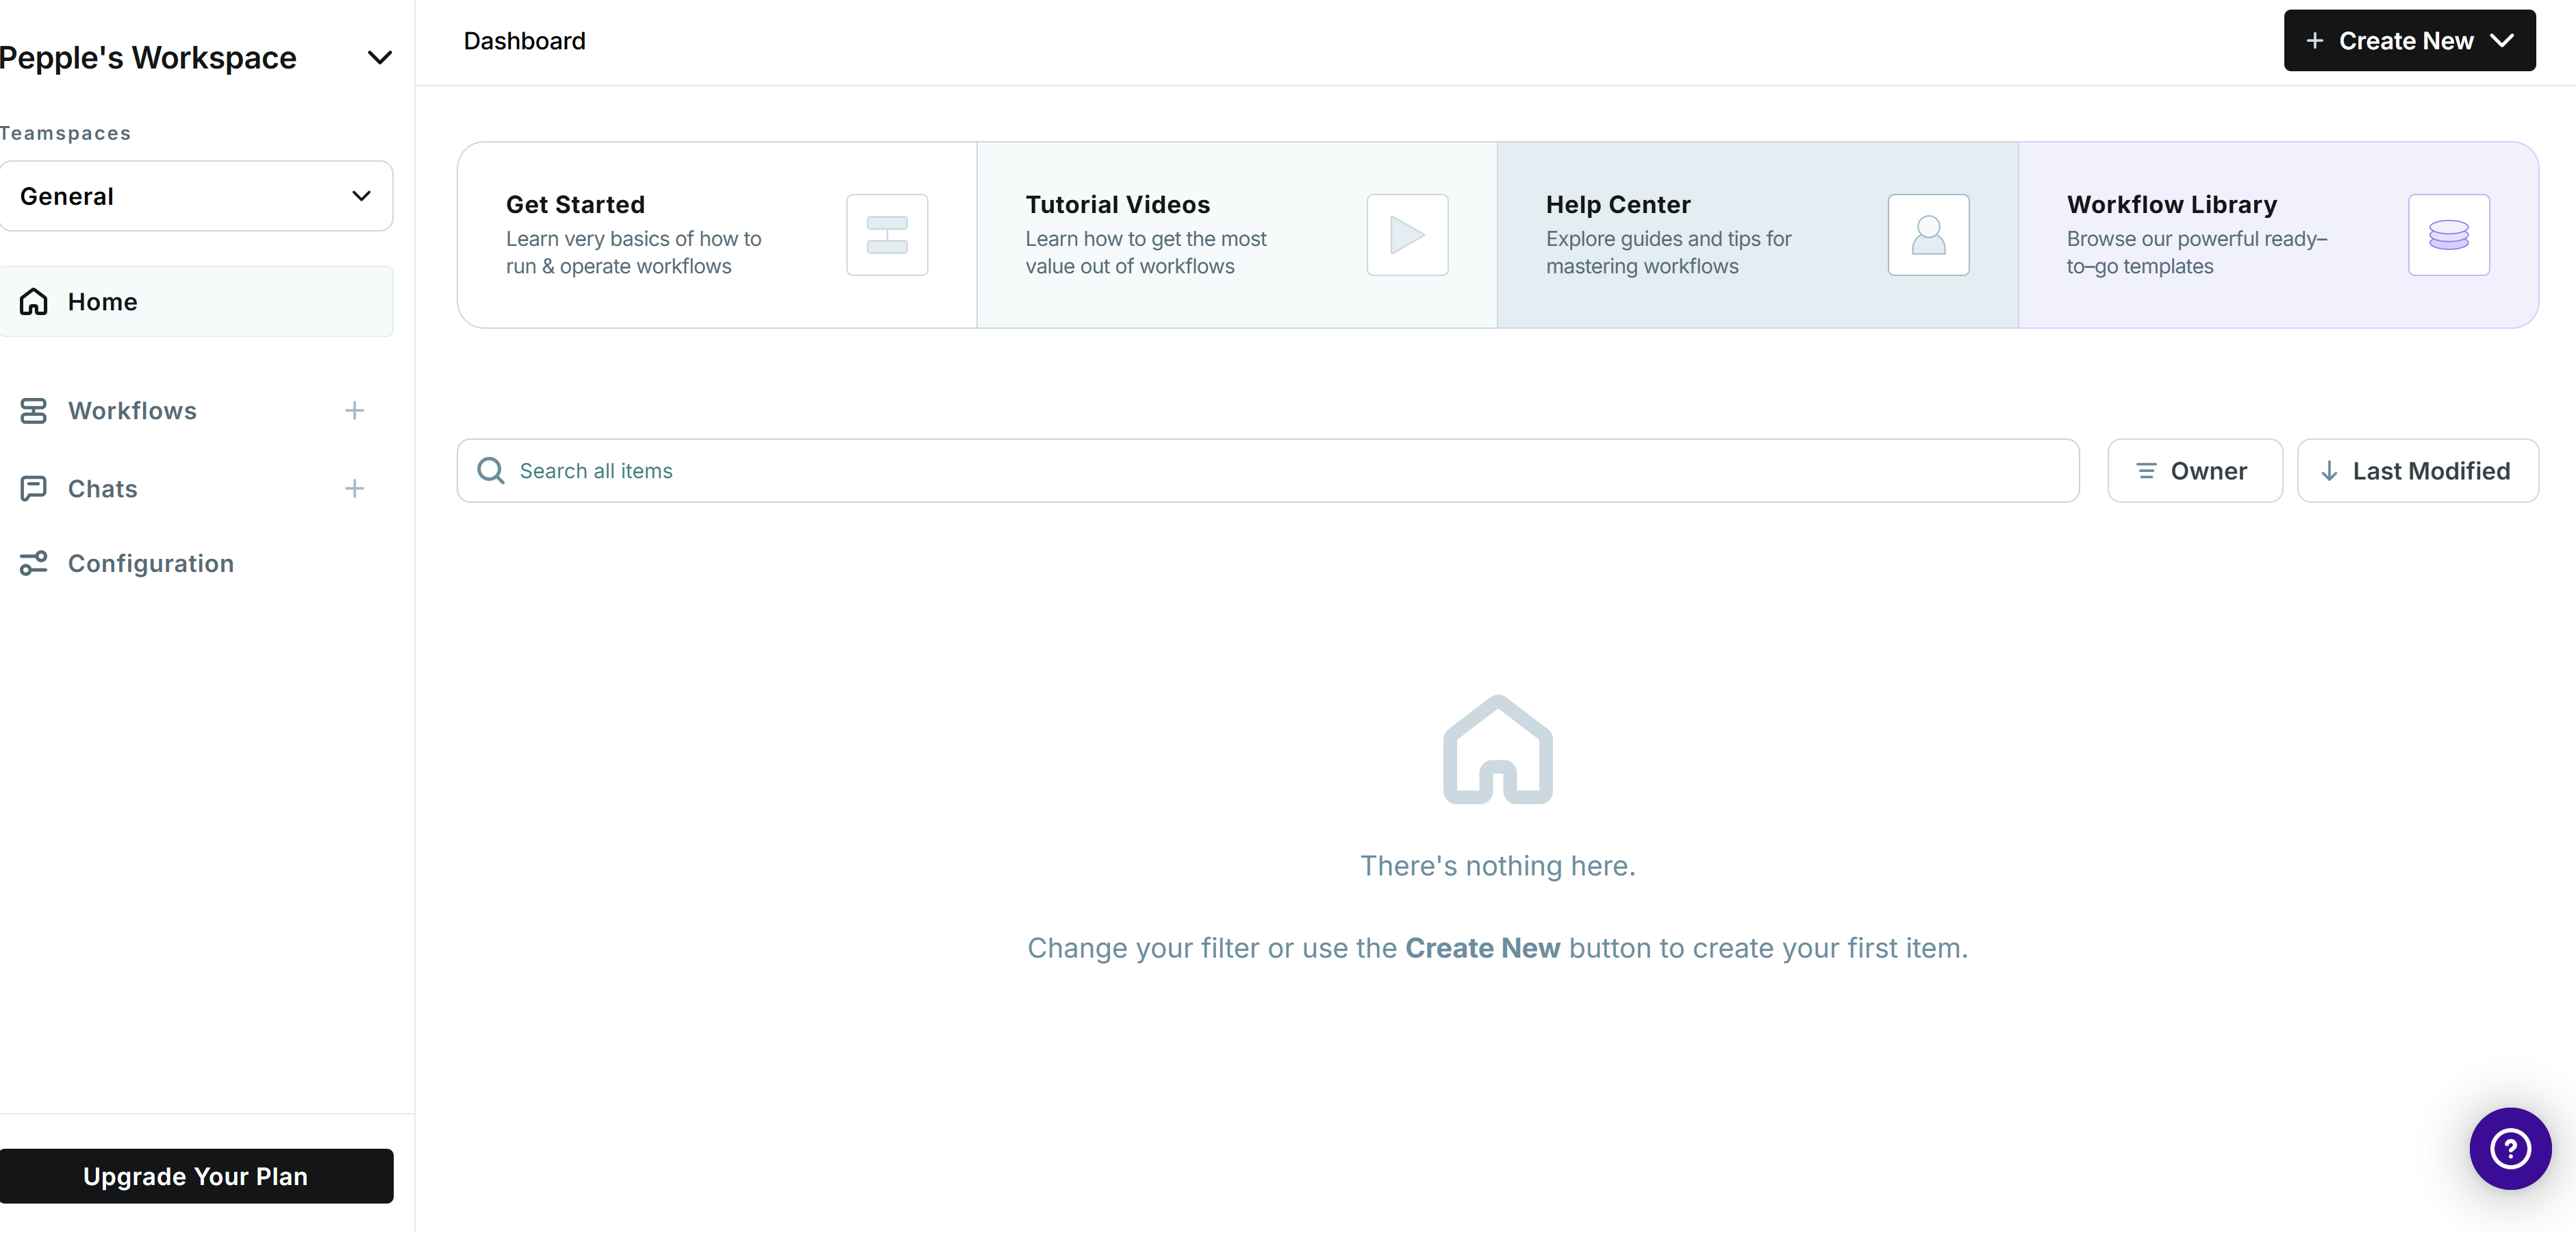Screen dimensions: 2576x1233
Task: Click the search magnifier icon
Action: point(490,470)
